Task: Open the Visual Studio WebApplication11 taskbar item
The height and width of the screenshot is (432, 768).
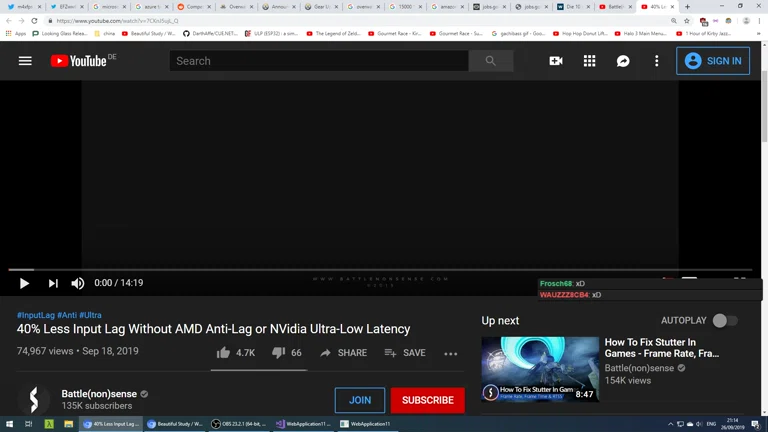Action: [x=303, y=424]
